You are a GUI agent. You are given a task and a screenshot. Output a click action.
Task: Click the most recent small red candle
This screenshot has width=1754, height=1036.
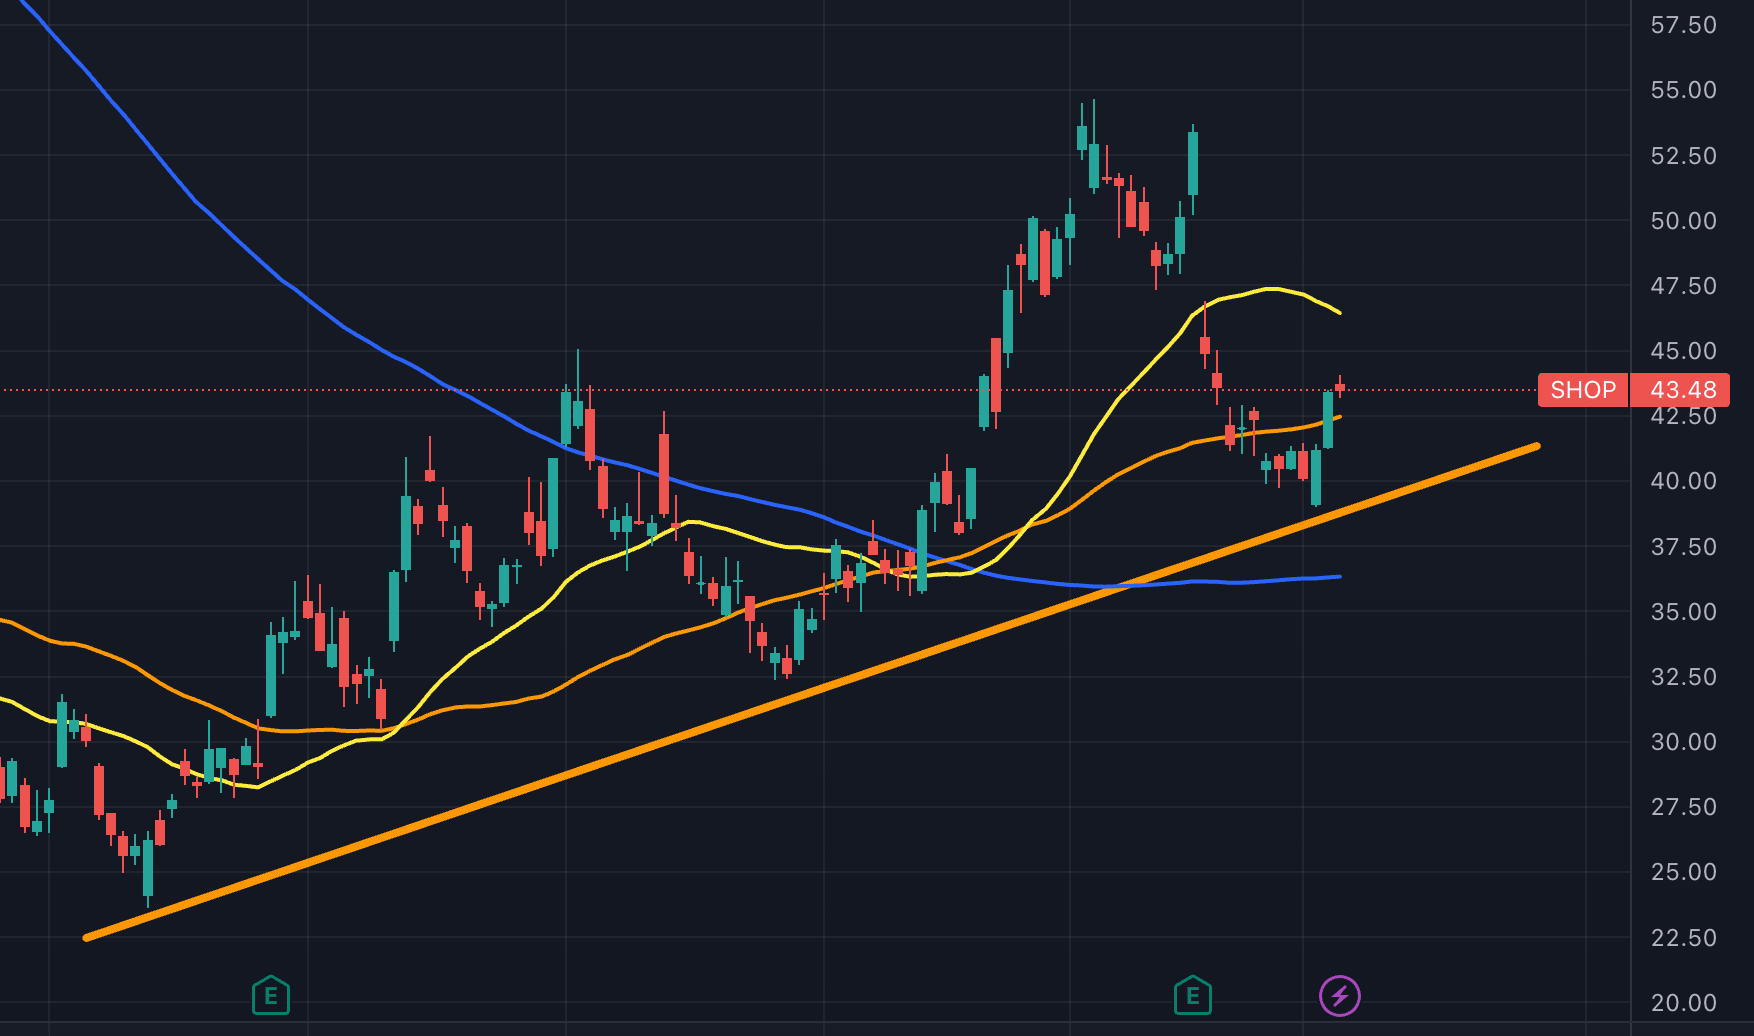[x=1340, y=388]
